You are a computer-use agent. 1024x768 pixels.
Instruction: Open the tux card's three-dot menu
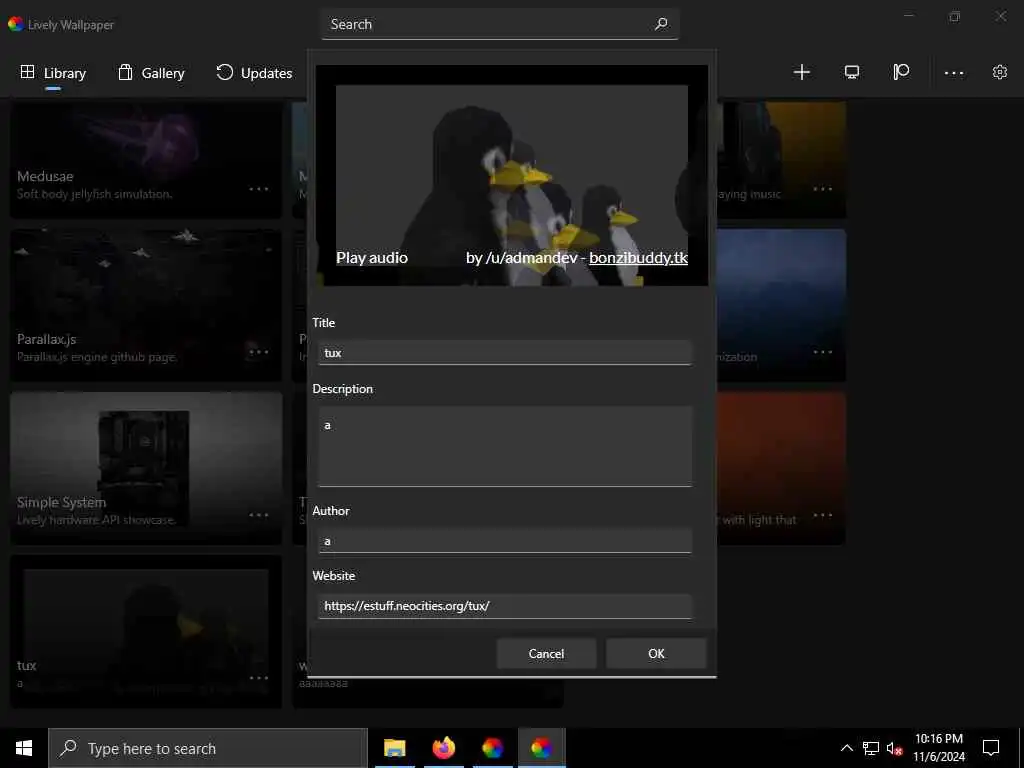coord(259,678)
